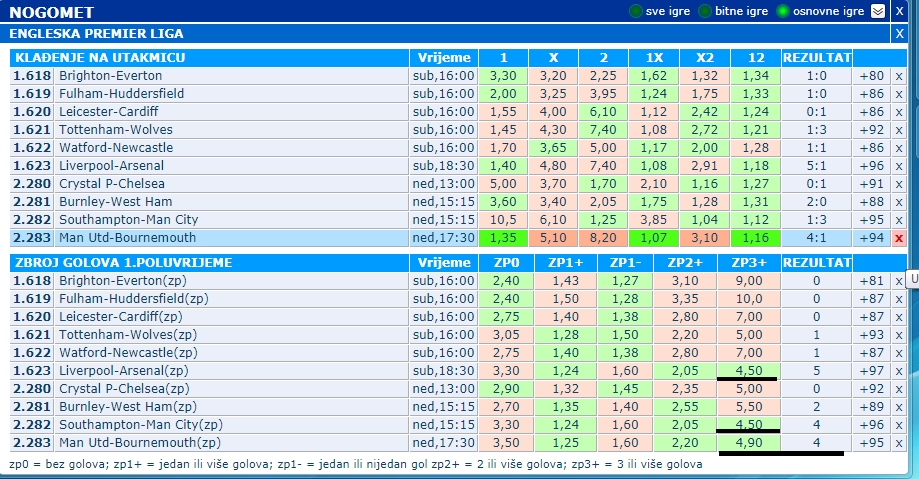Select the 'bitne igre' radio option

pos(705,11)
